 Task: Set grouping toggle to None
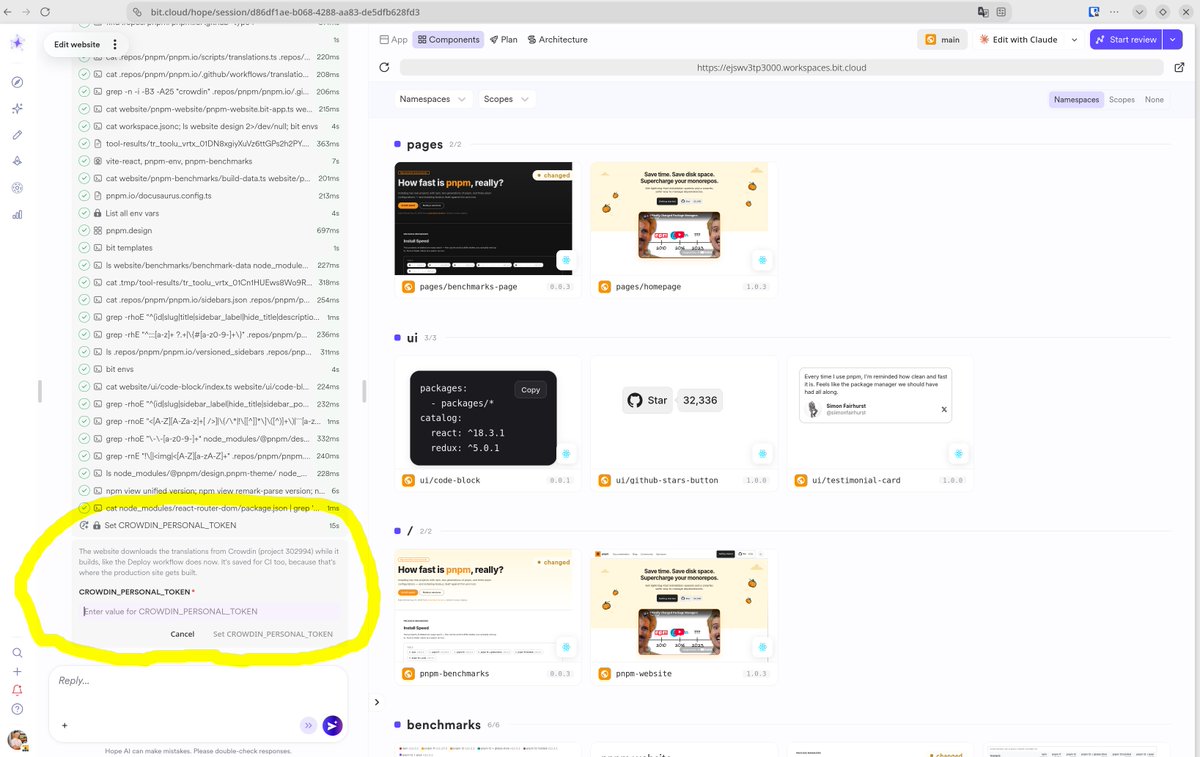[1154, 100]
